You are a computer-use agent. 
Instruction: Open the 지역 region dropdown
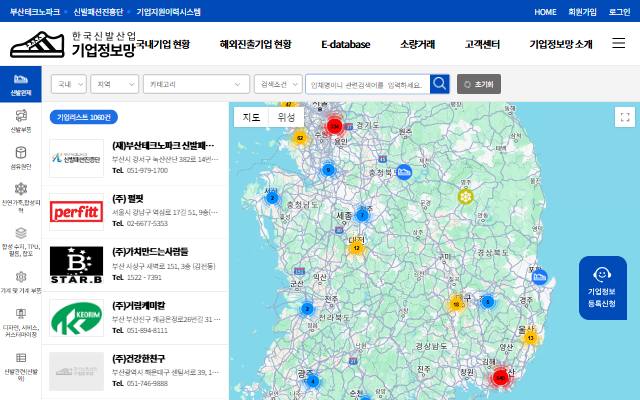point(114,84)
